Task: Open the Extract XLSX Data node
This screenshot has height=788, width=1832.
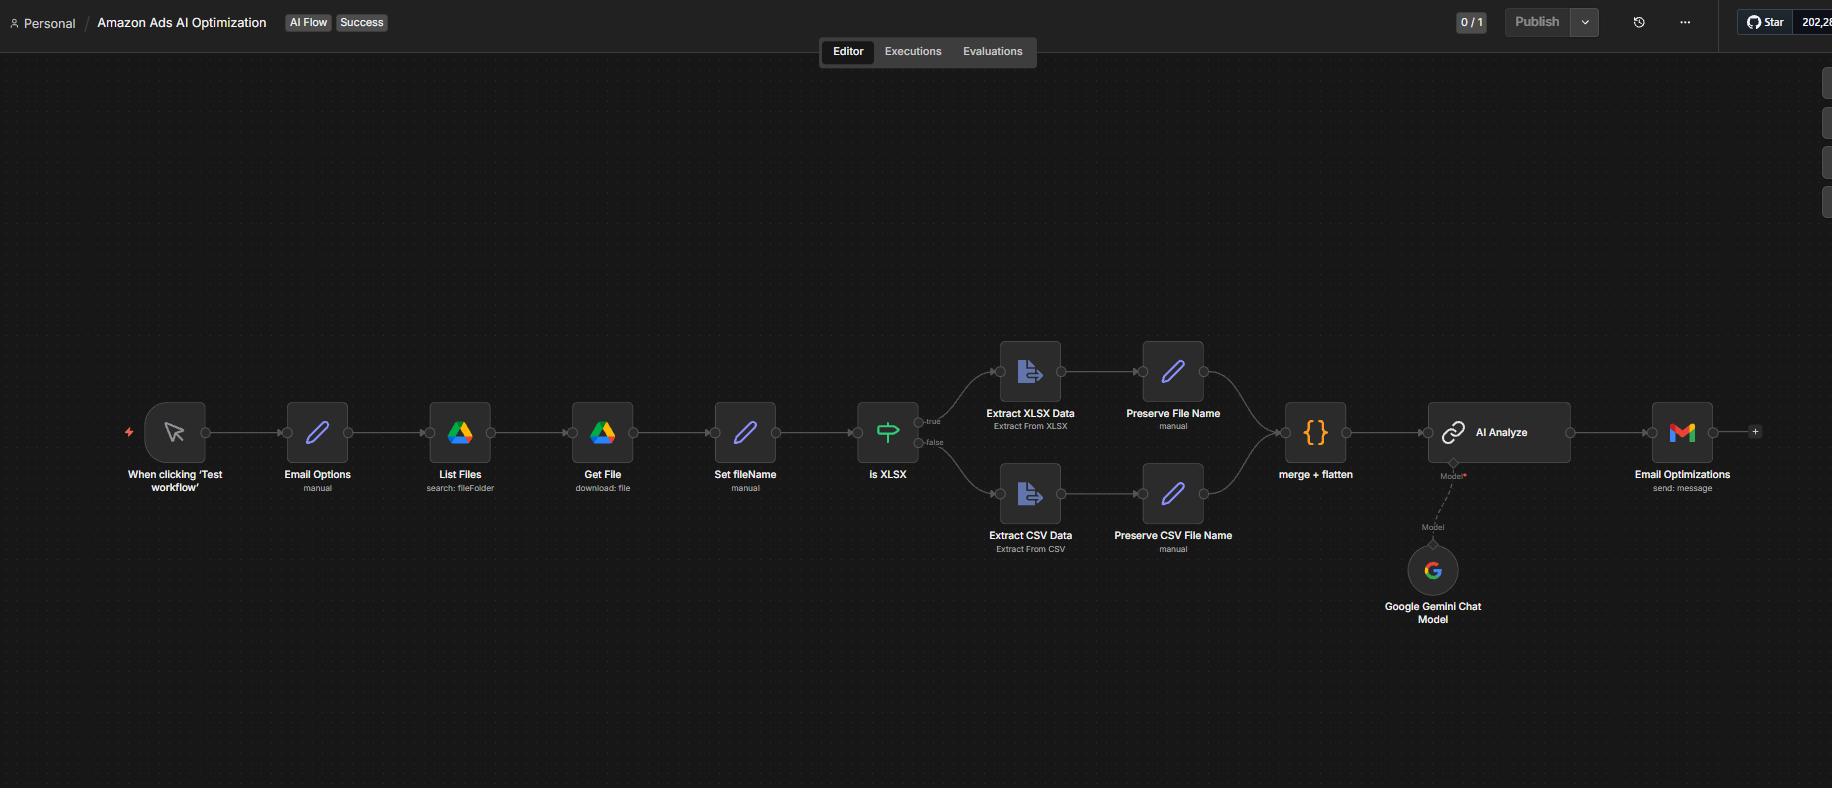Action: pos(1030,371)
